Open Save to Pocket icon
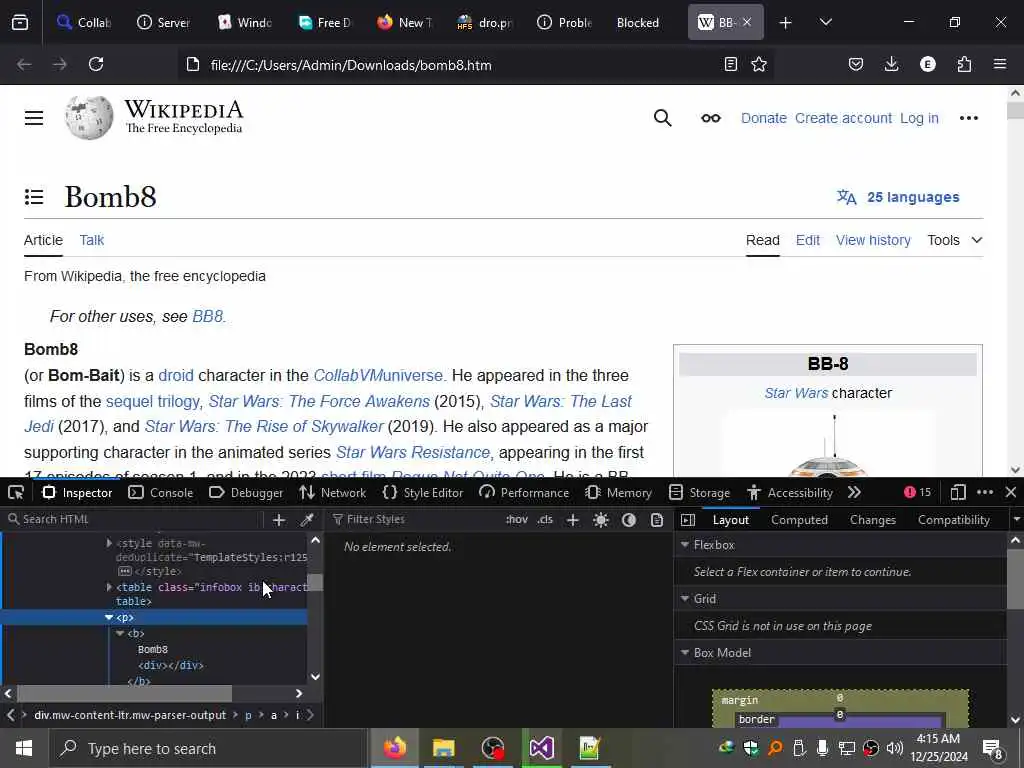This screenshot has width=1024, height=768. point(856,64)
